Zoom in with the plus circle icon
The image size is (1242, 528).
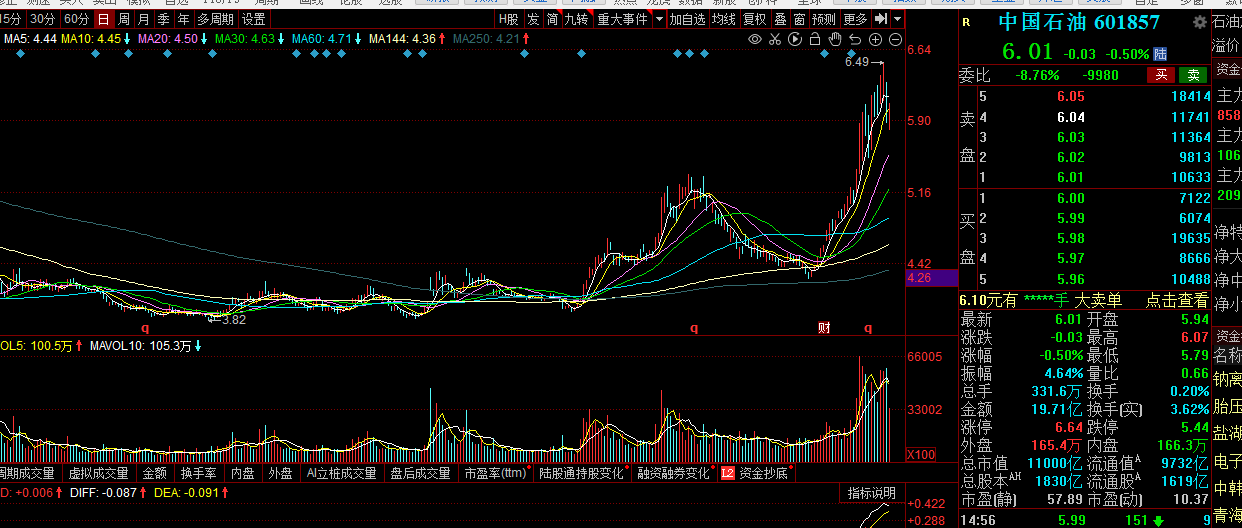875,39
